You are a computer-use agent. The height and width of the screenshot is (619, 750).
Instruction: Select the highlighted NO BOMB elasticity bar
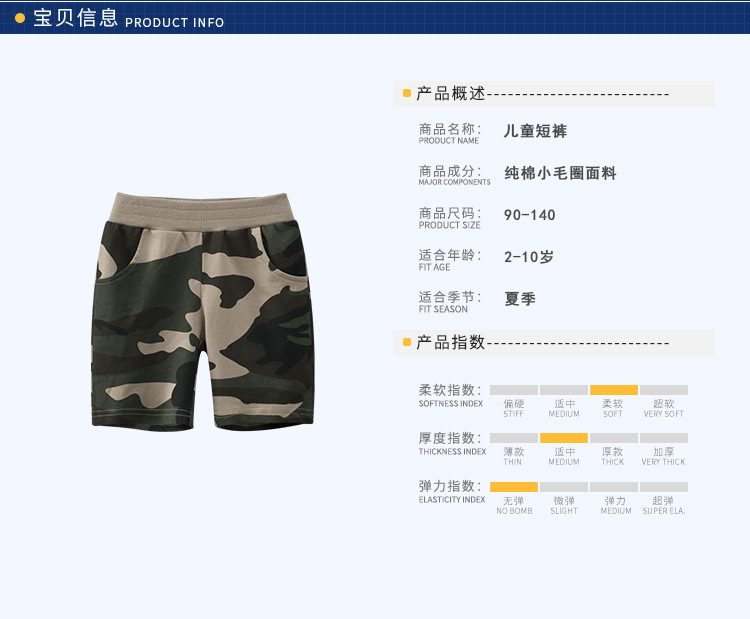(x=514, y=487)
